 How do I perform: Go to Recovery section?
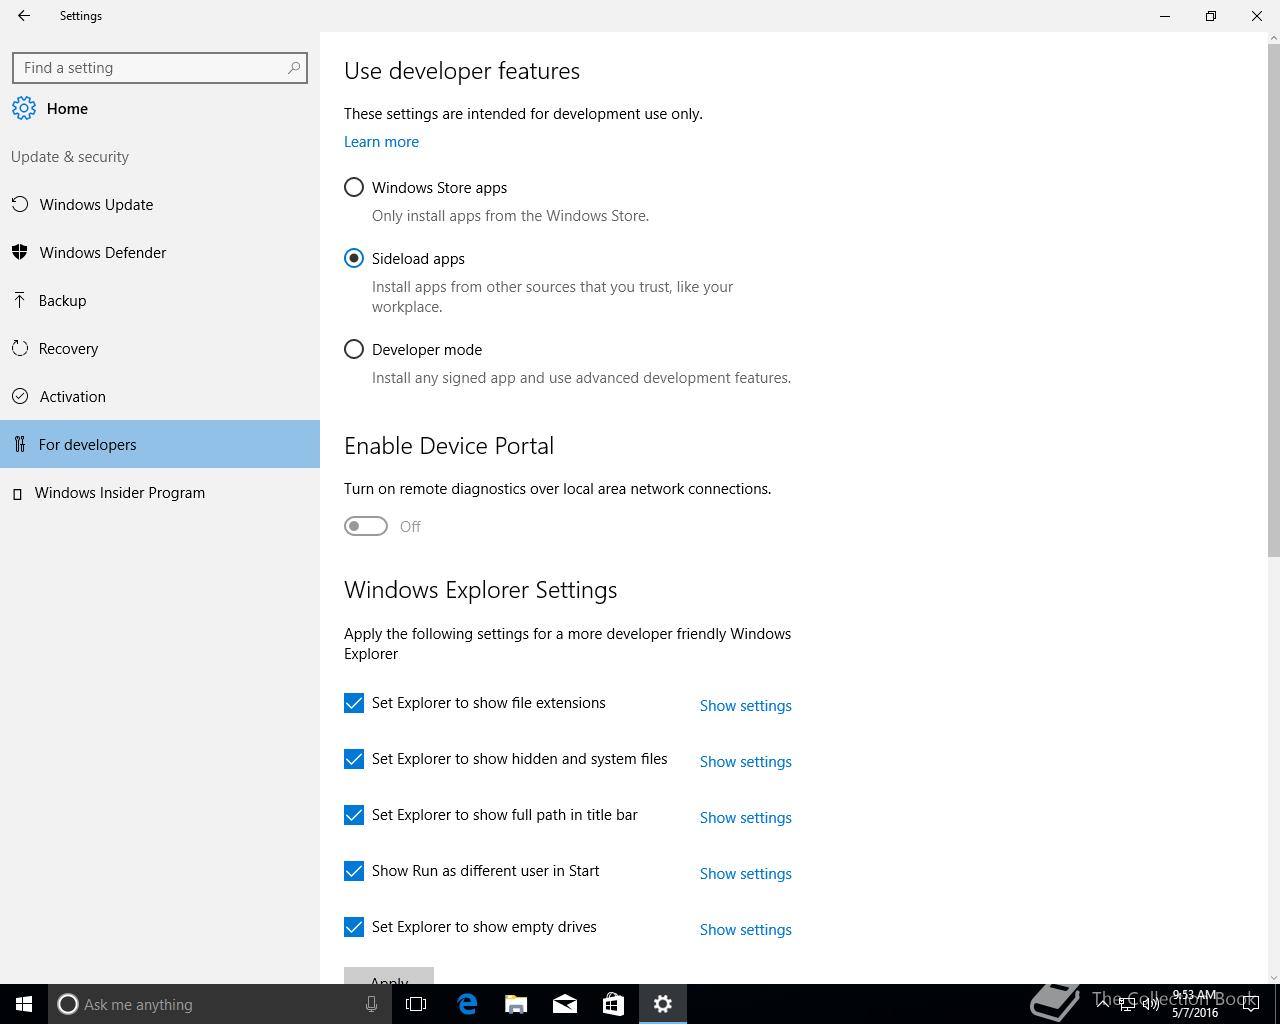pyautogui.click(x=160, y=348)
